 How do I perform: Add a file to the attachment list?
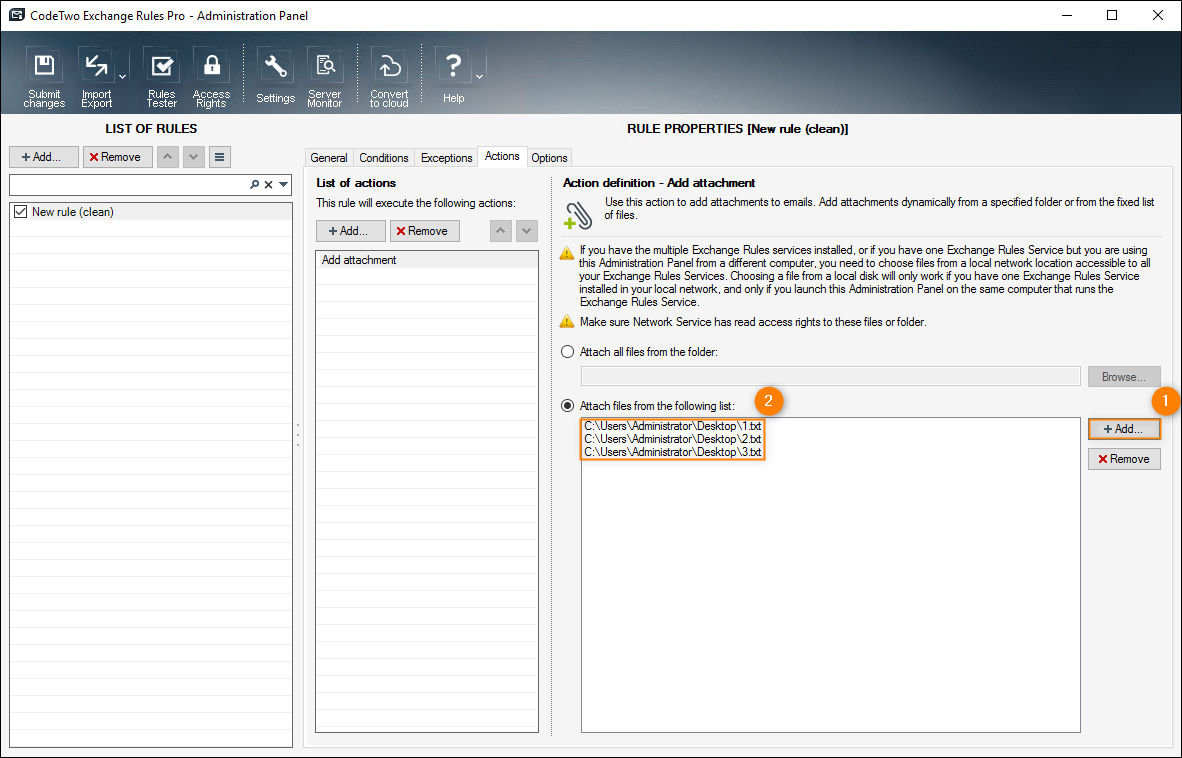point(1124,429)
